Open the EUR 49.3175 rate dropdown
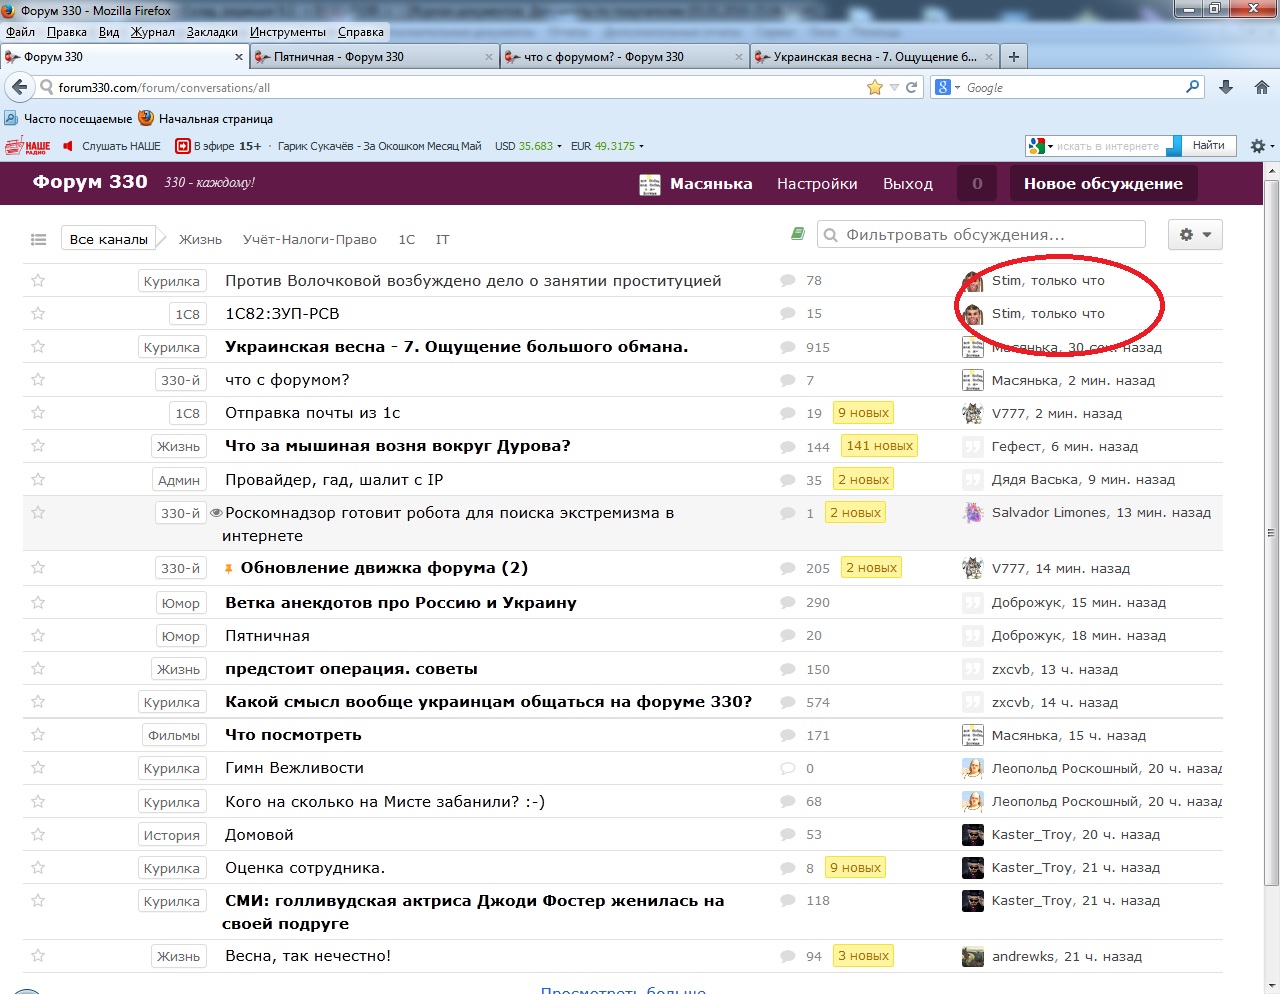The height and width of the screenshot is (994, 1280). pos(641,146)
